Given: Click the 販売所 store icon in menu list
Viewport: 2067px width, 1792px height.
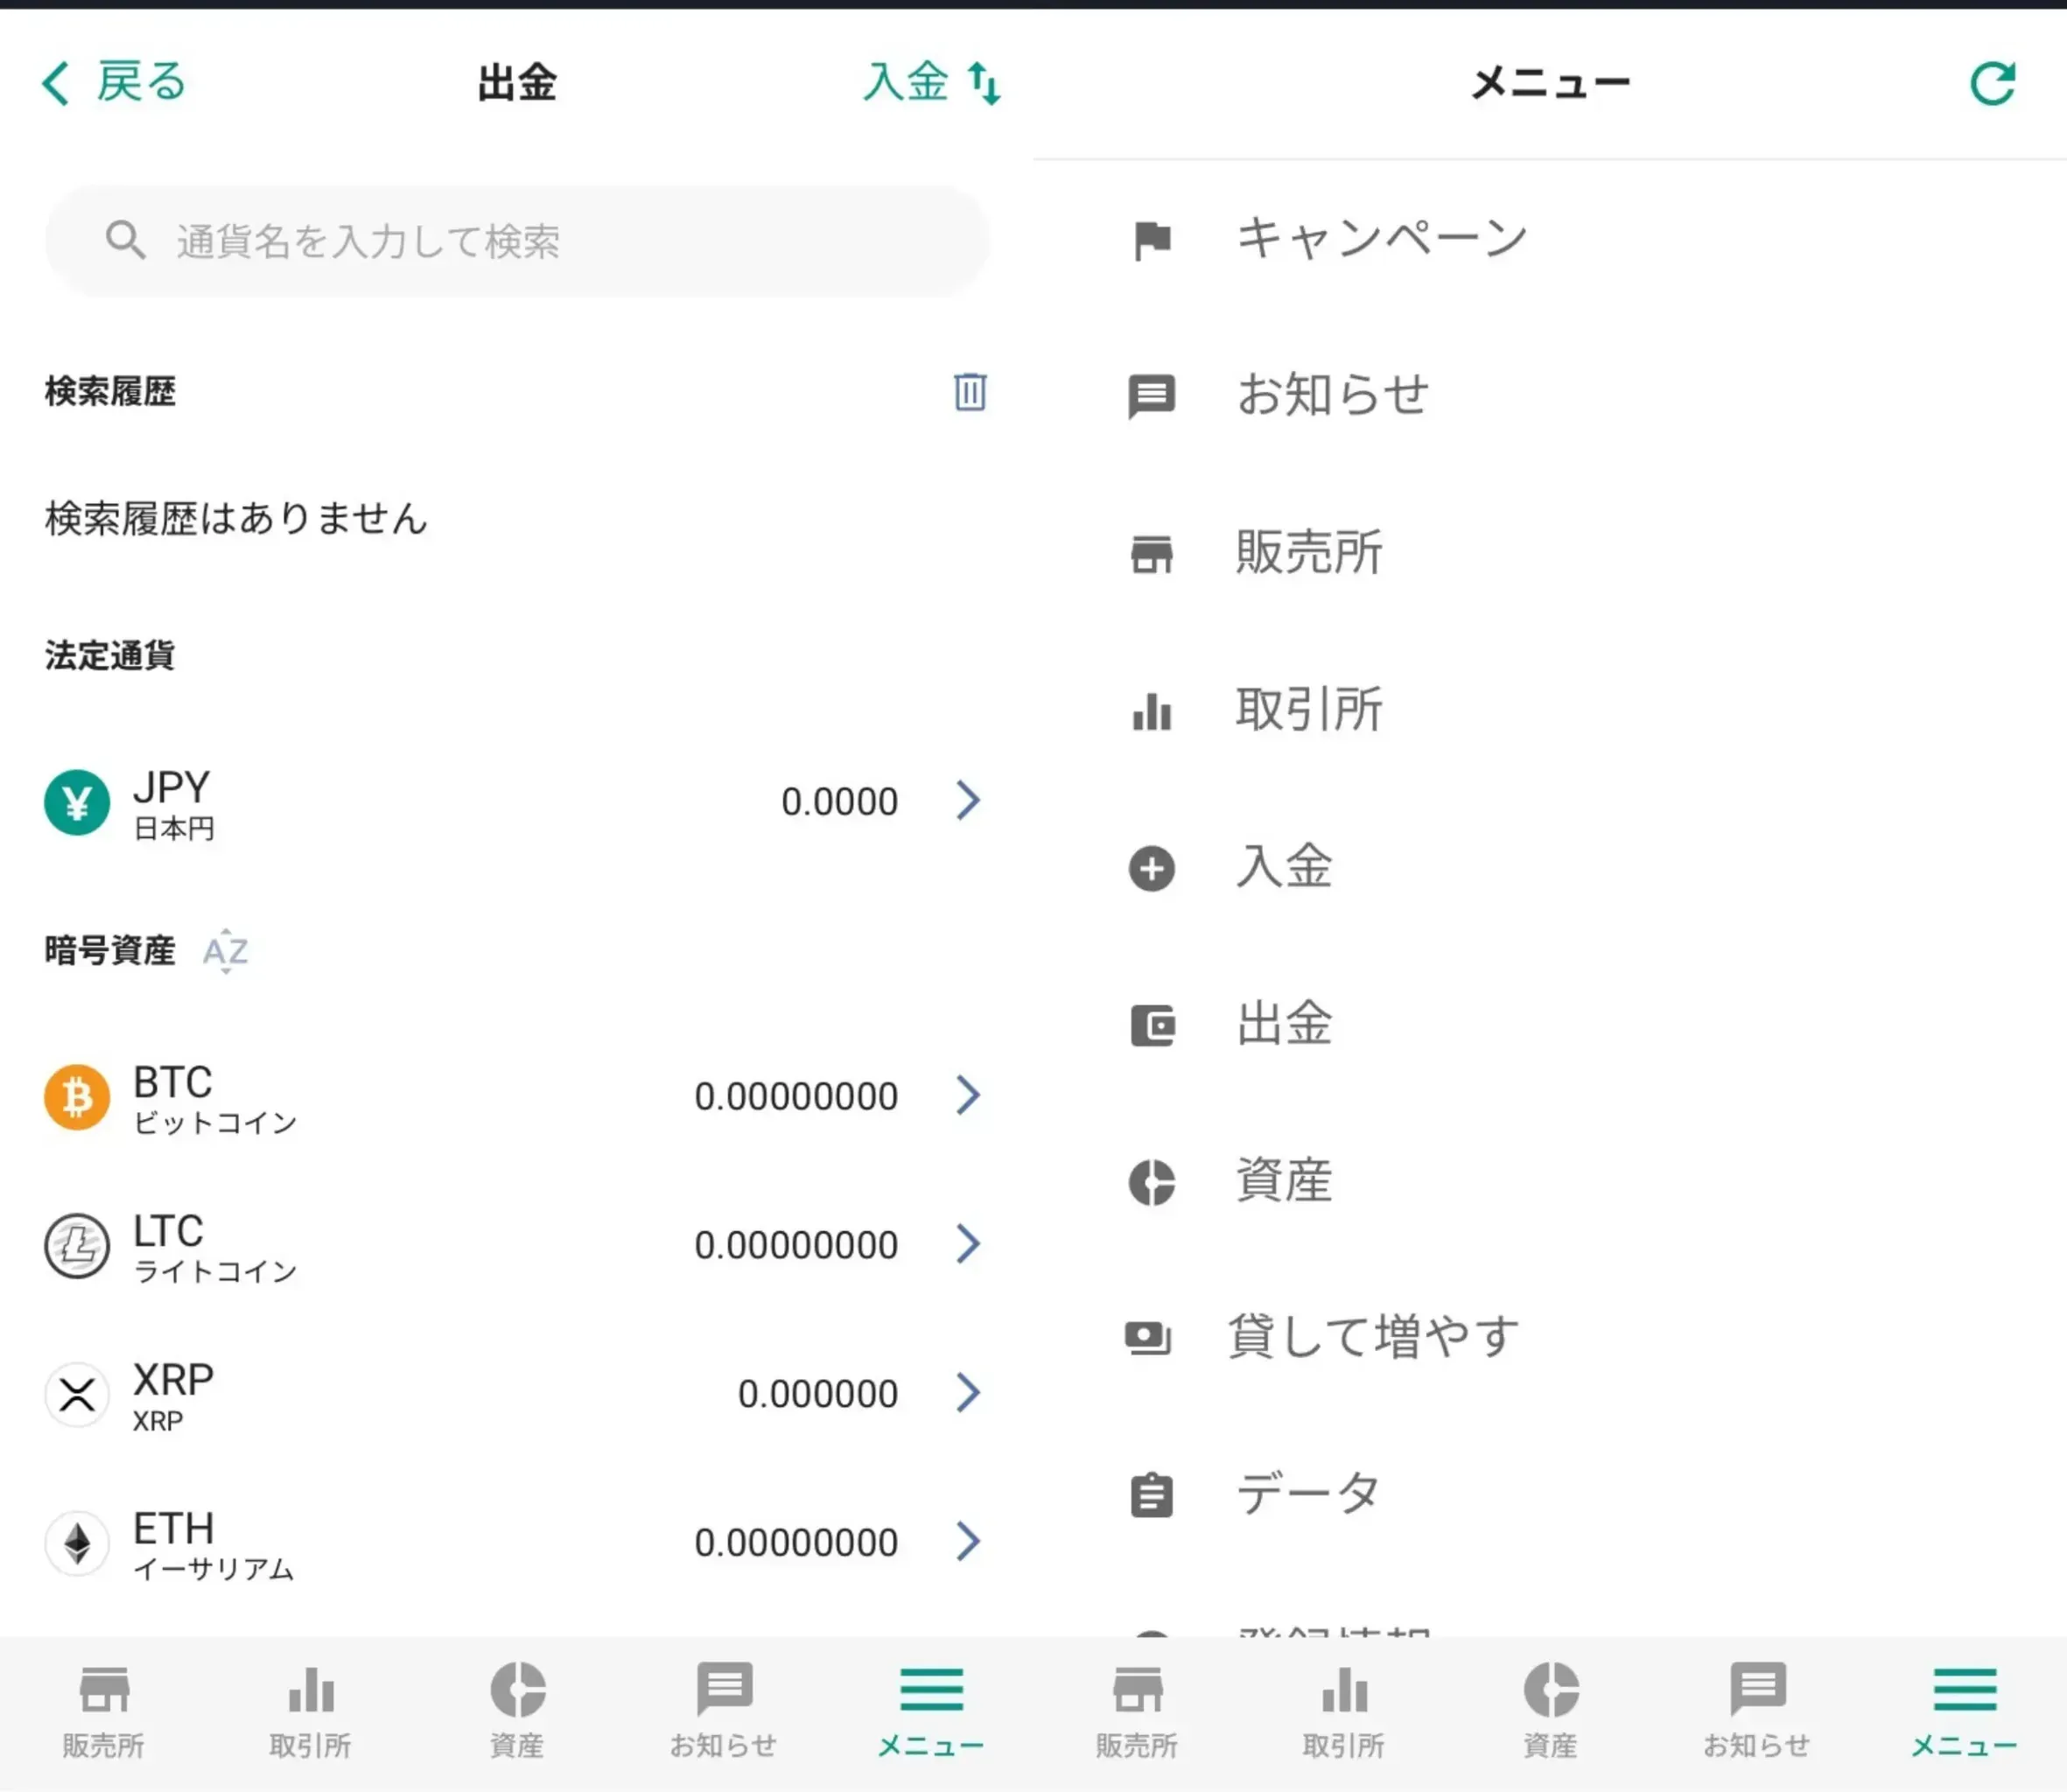Looking at the screenshot, I should pos(1152,553).
